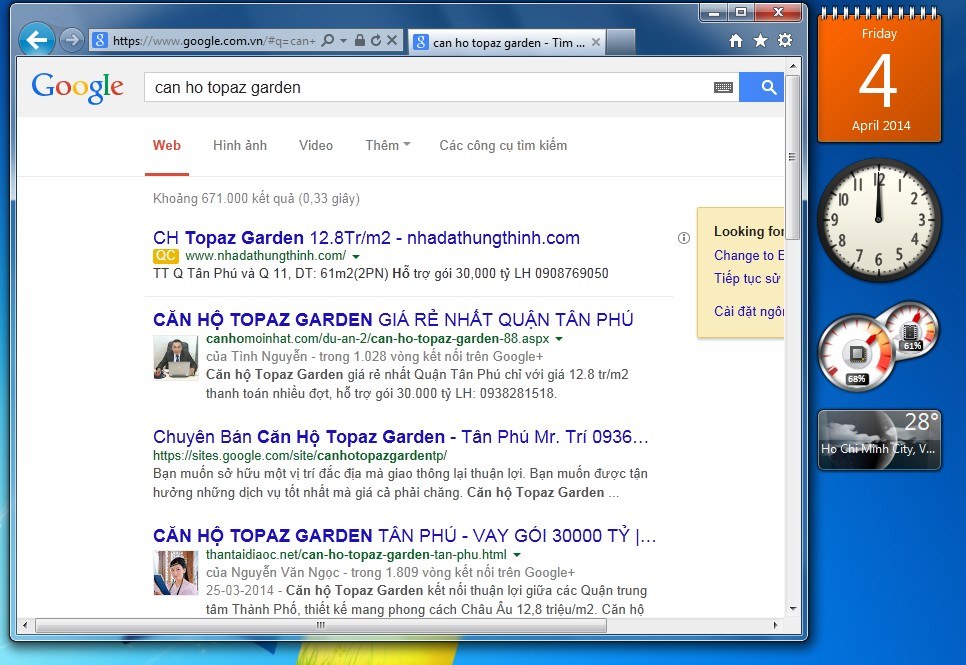This screenshot has height=665, width=966.
Task: Open the Ho Chi Minh City weather gadget
Action: pyautogui.click(x=879, y=440)
